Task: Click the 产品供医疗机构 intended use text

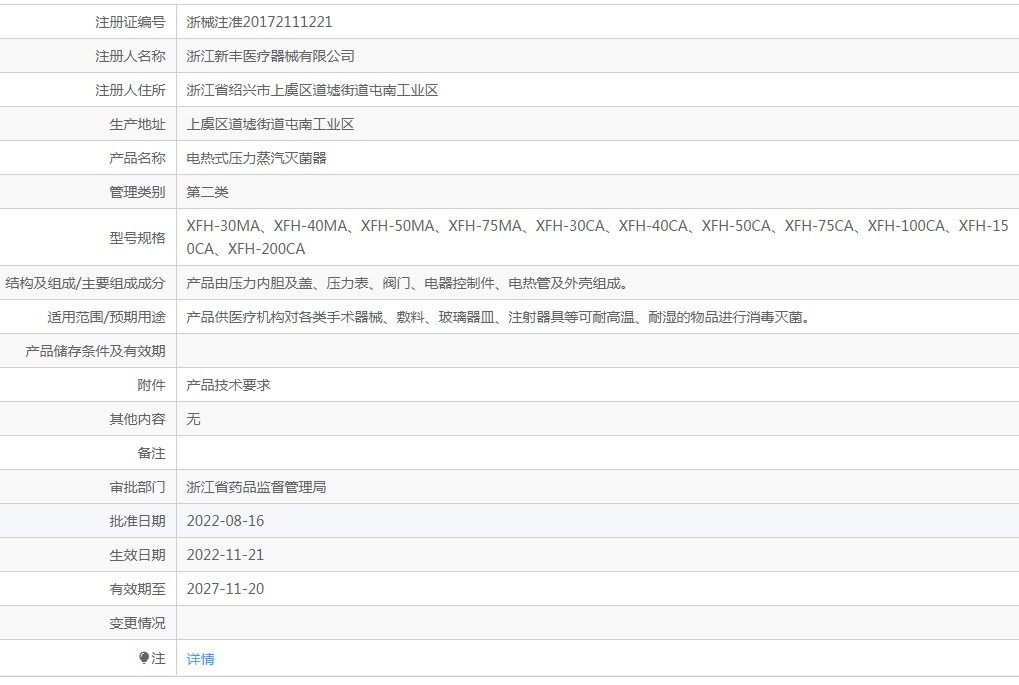Action: 498,317
